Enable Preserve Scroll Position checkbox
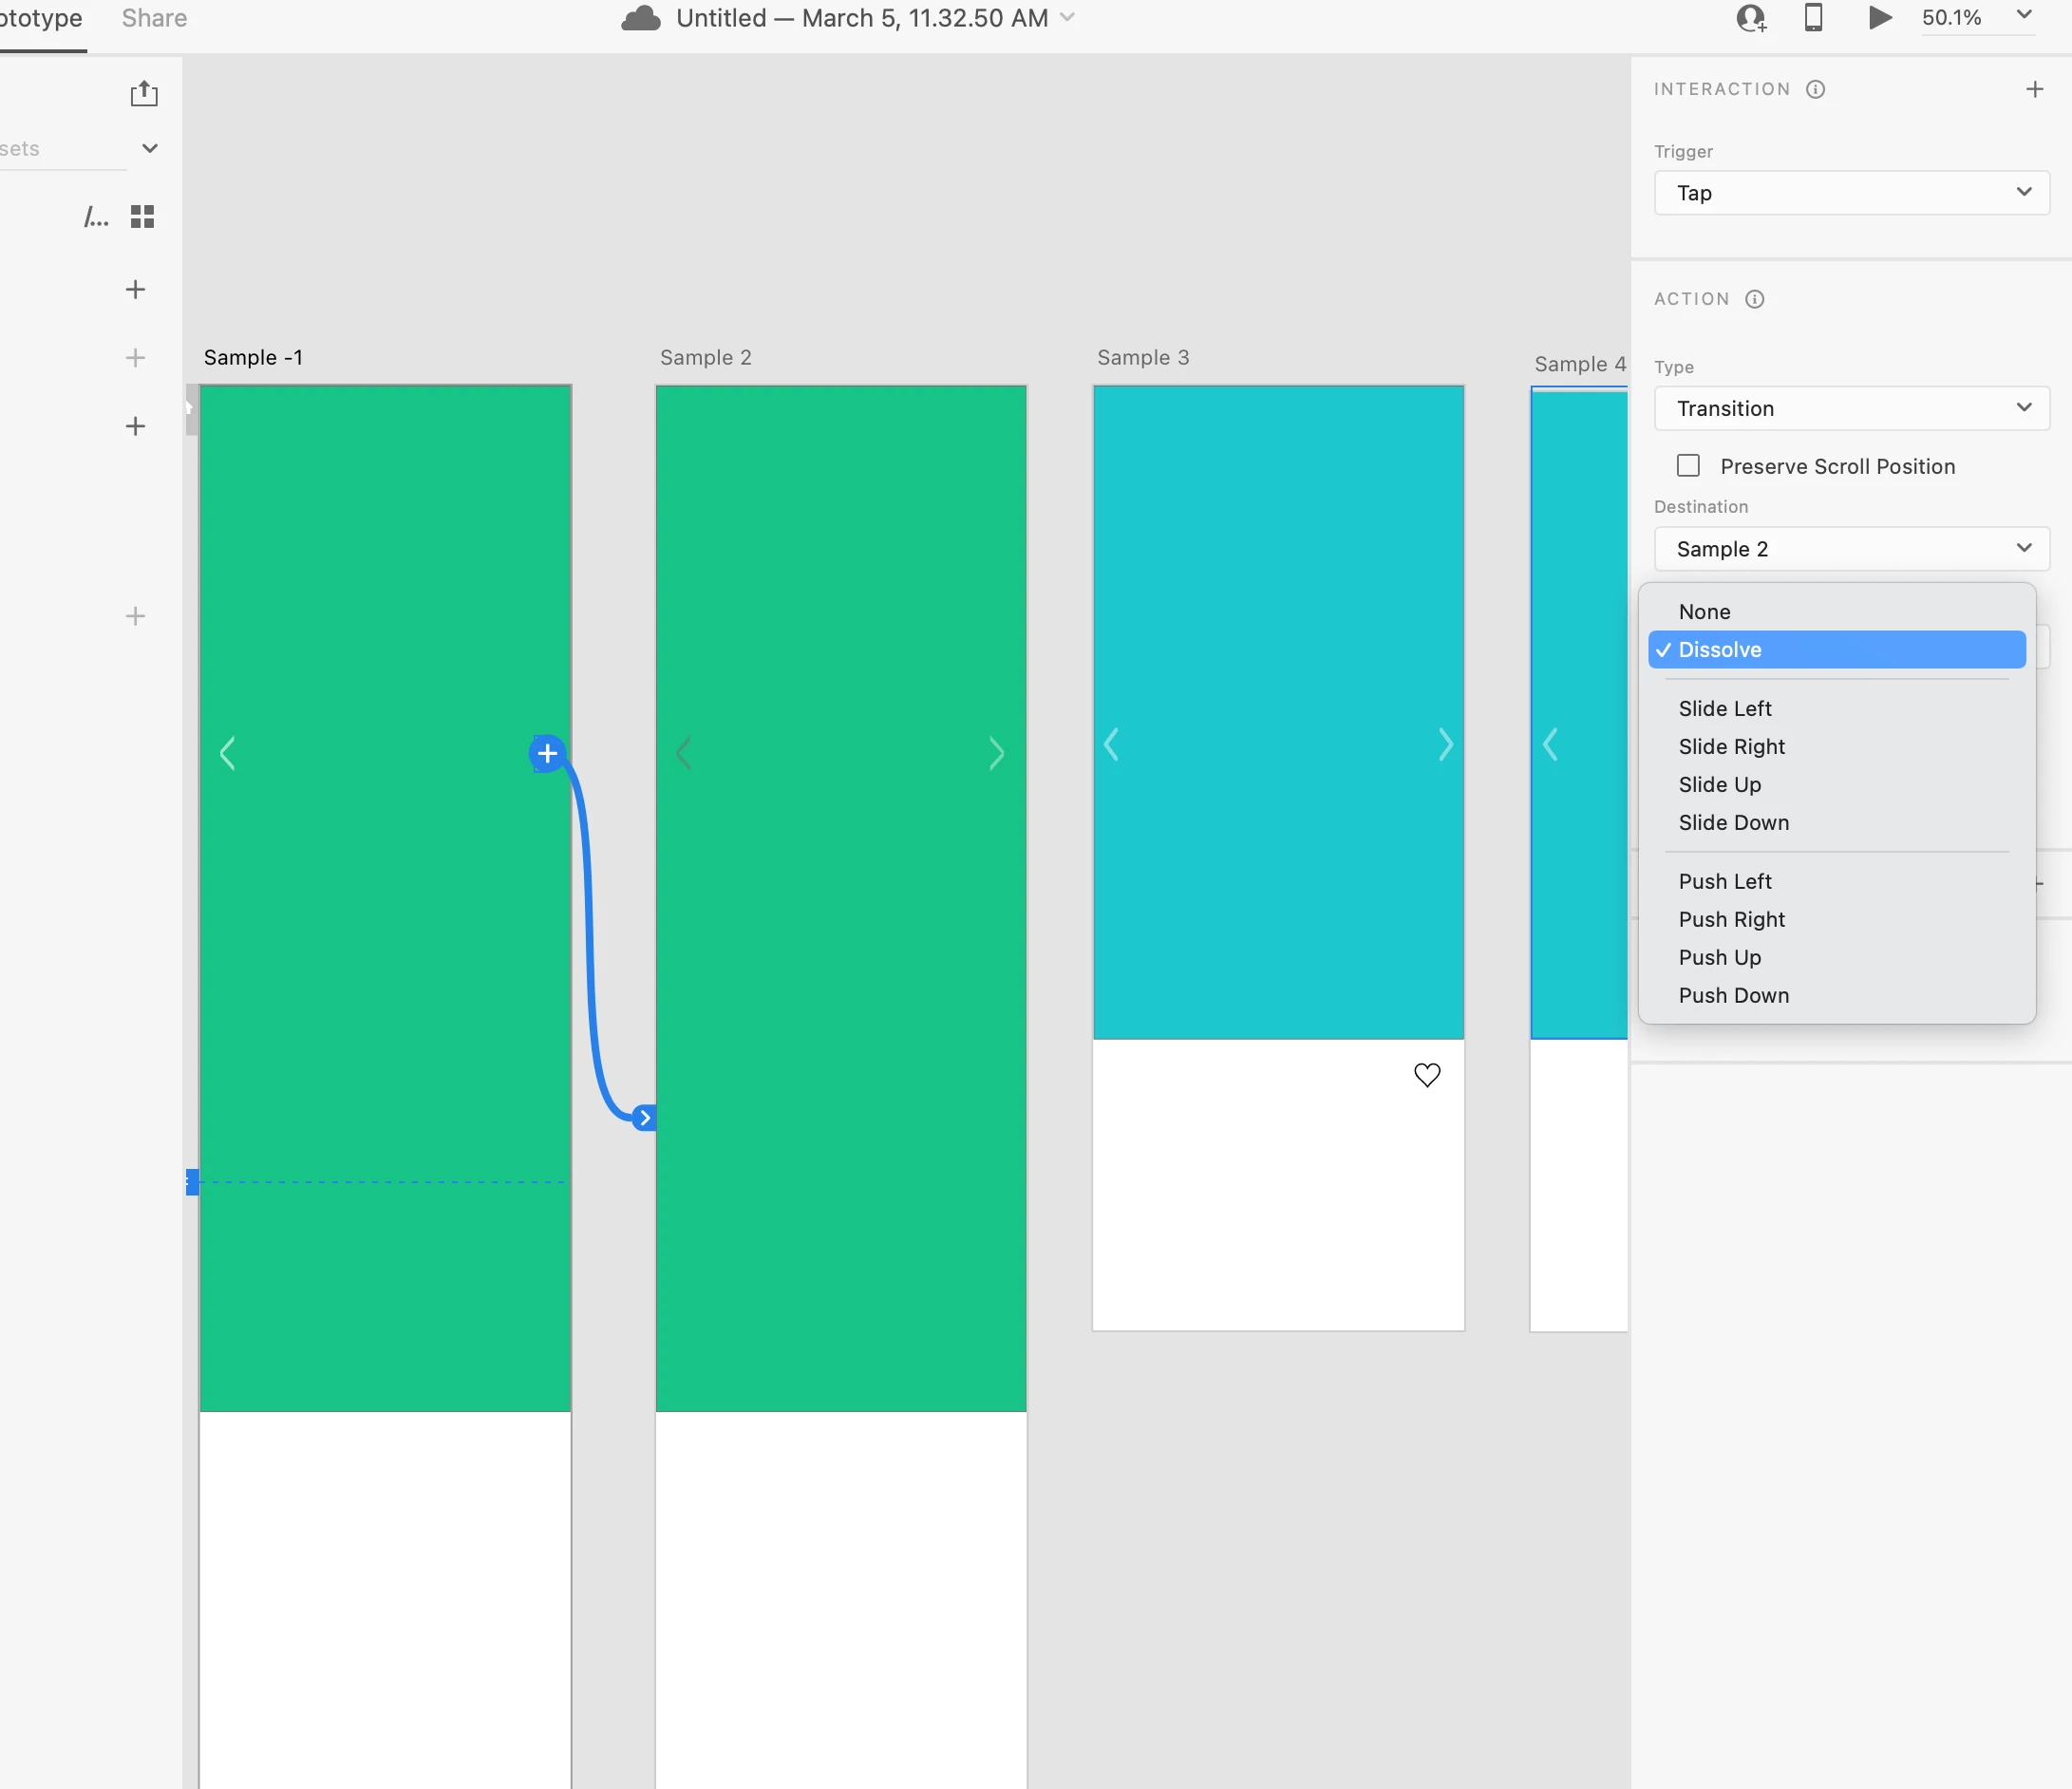Screen dimensions: 2072x1789 pyautogui.click(x=1688, y=466)
